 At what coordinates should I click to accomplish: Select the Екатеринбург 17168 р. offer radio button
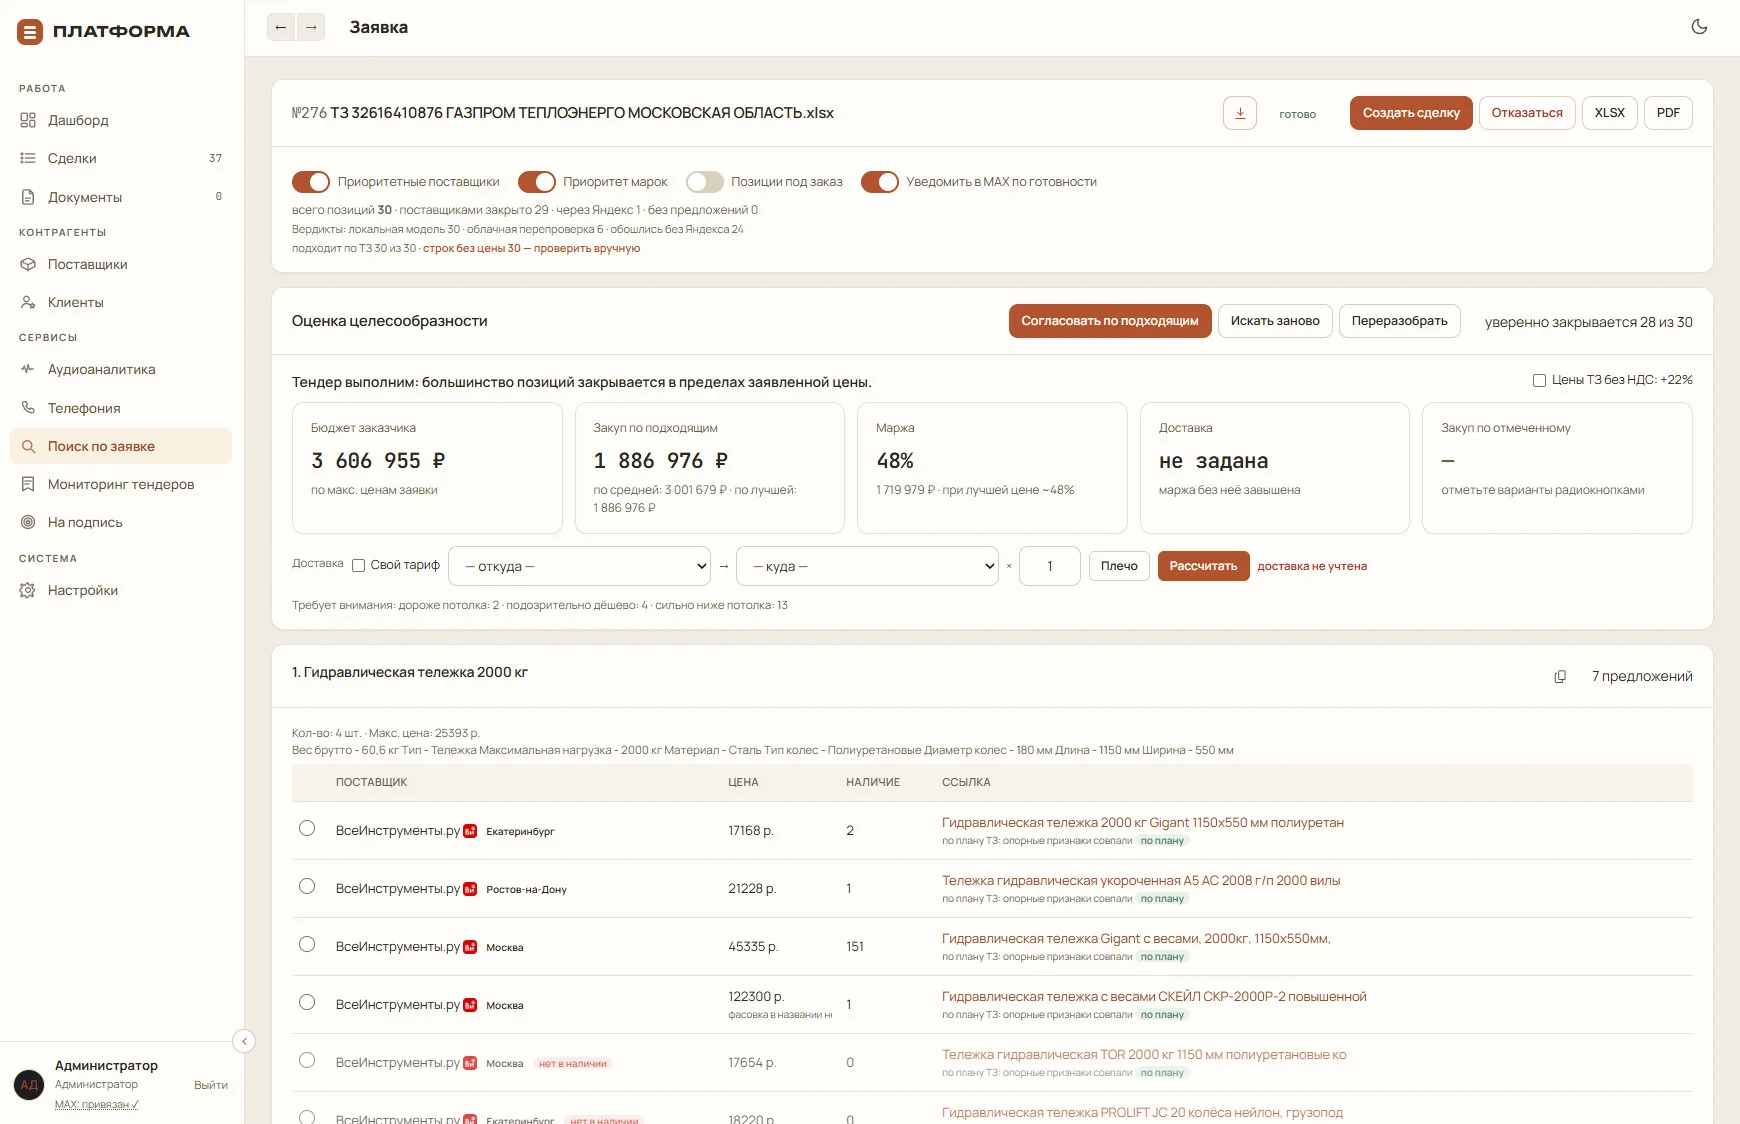point(307,829)
